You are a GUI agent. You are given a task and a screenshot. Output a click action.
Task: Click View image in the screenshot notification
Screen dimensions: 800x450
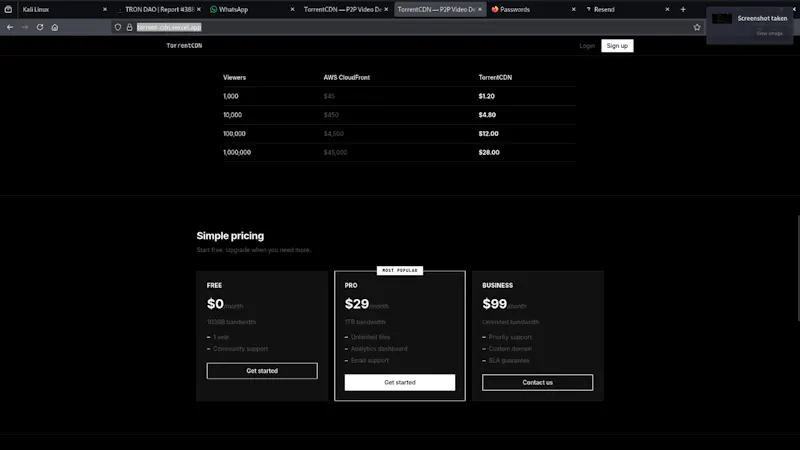[x=769, y=33]
